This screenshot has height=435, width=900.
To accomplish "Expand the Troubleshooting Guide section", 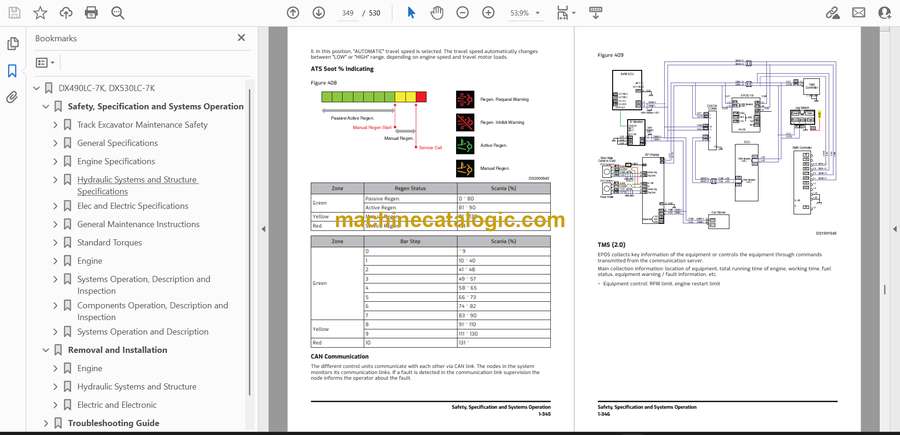I will 46,424.
